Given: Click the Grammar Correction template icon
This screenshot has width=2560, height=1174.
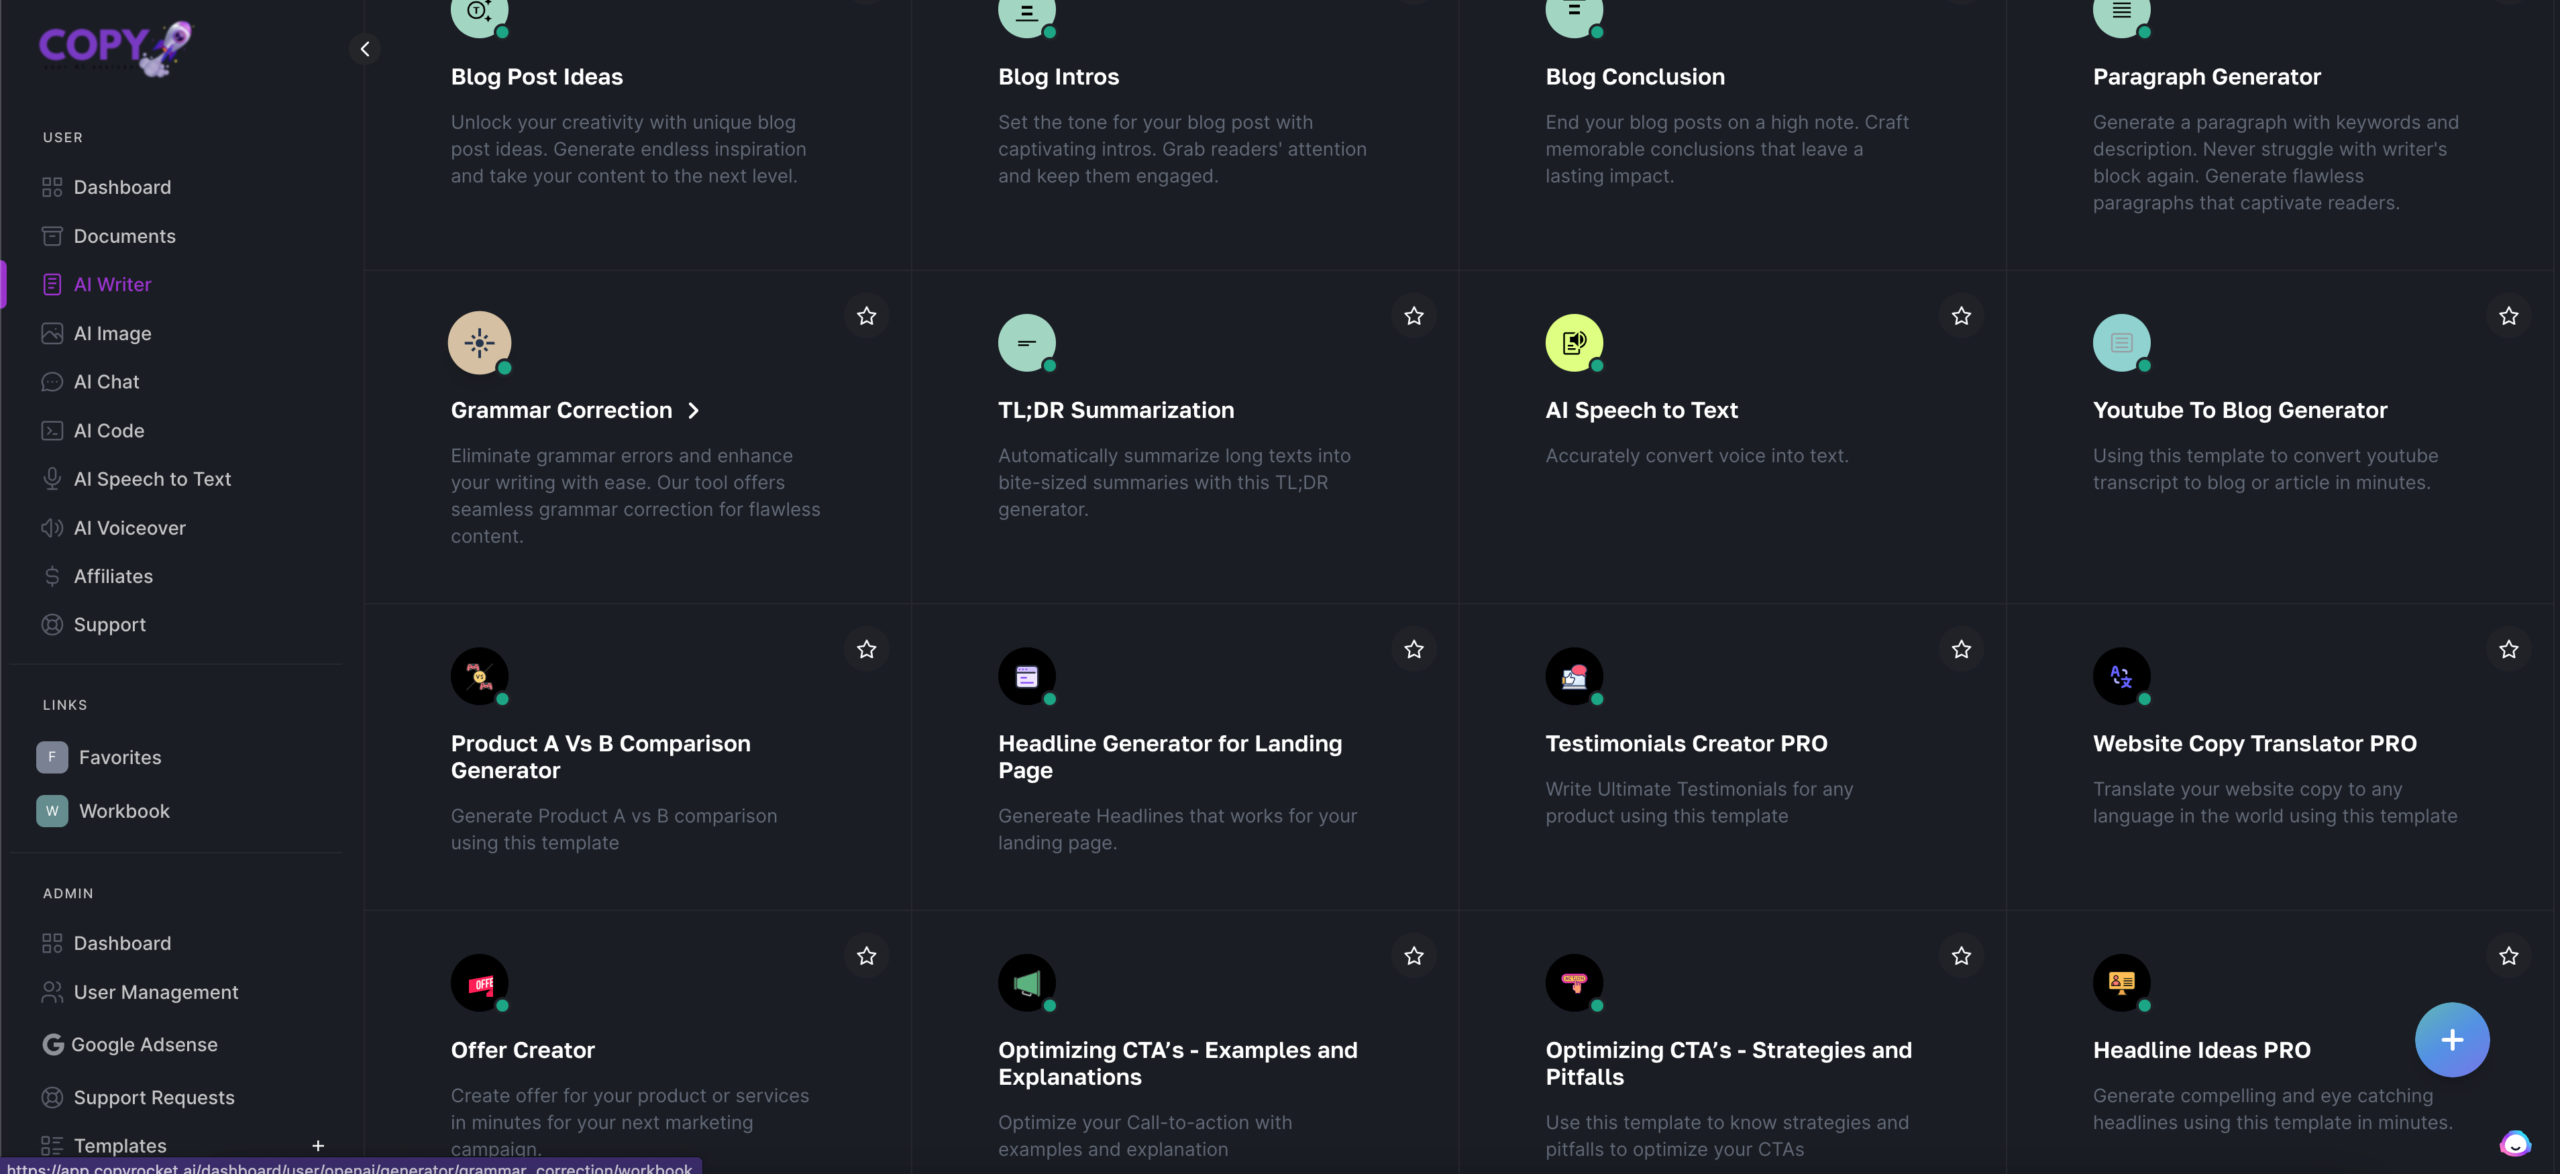Looking at the screenshot, I should [479, 342].
